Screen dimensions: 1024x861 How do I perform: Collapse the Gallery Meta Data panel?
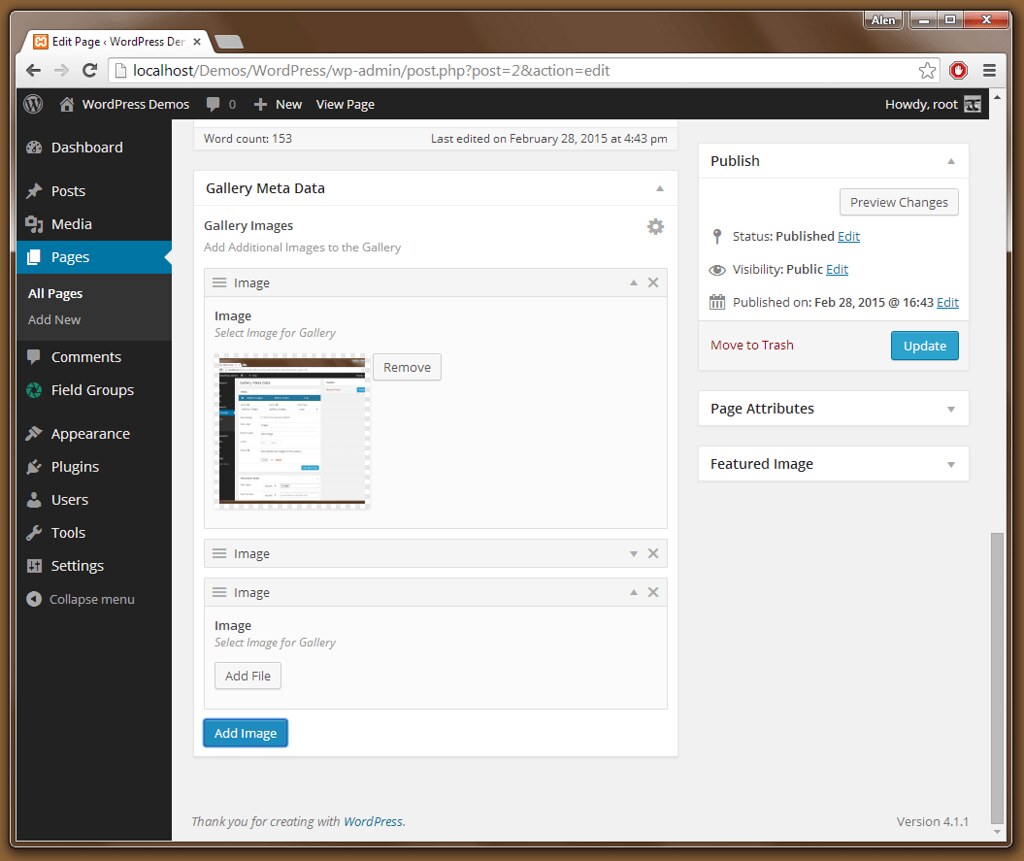coord(660,189)
